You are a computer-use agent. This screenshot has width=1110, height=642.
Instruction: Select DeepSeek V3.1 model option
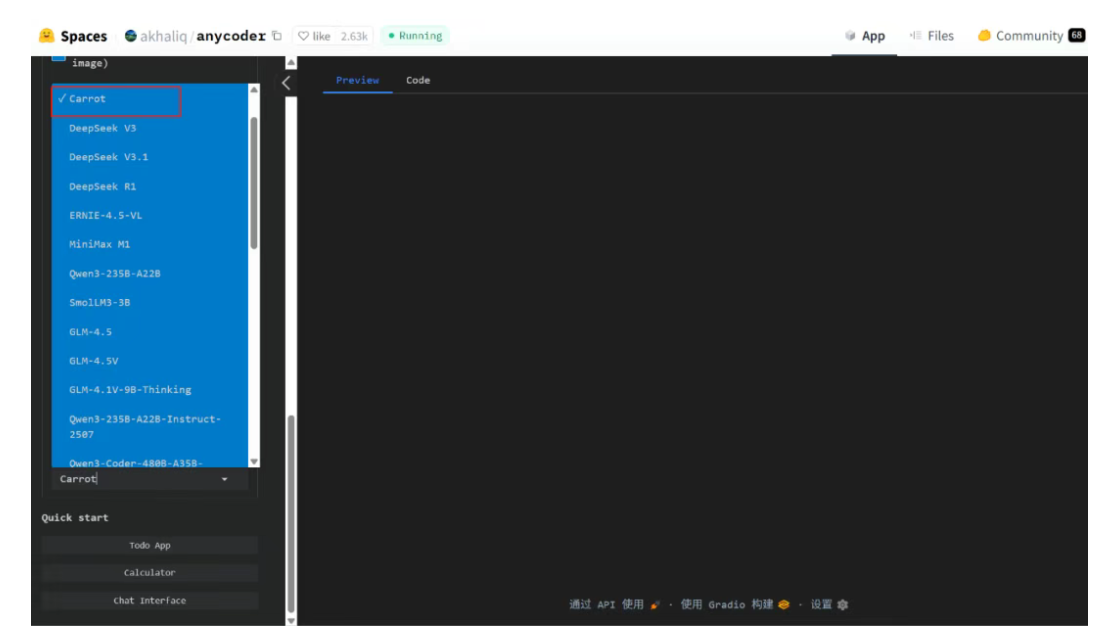coord(150,157)
